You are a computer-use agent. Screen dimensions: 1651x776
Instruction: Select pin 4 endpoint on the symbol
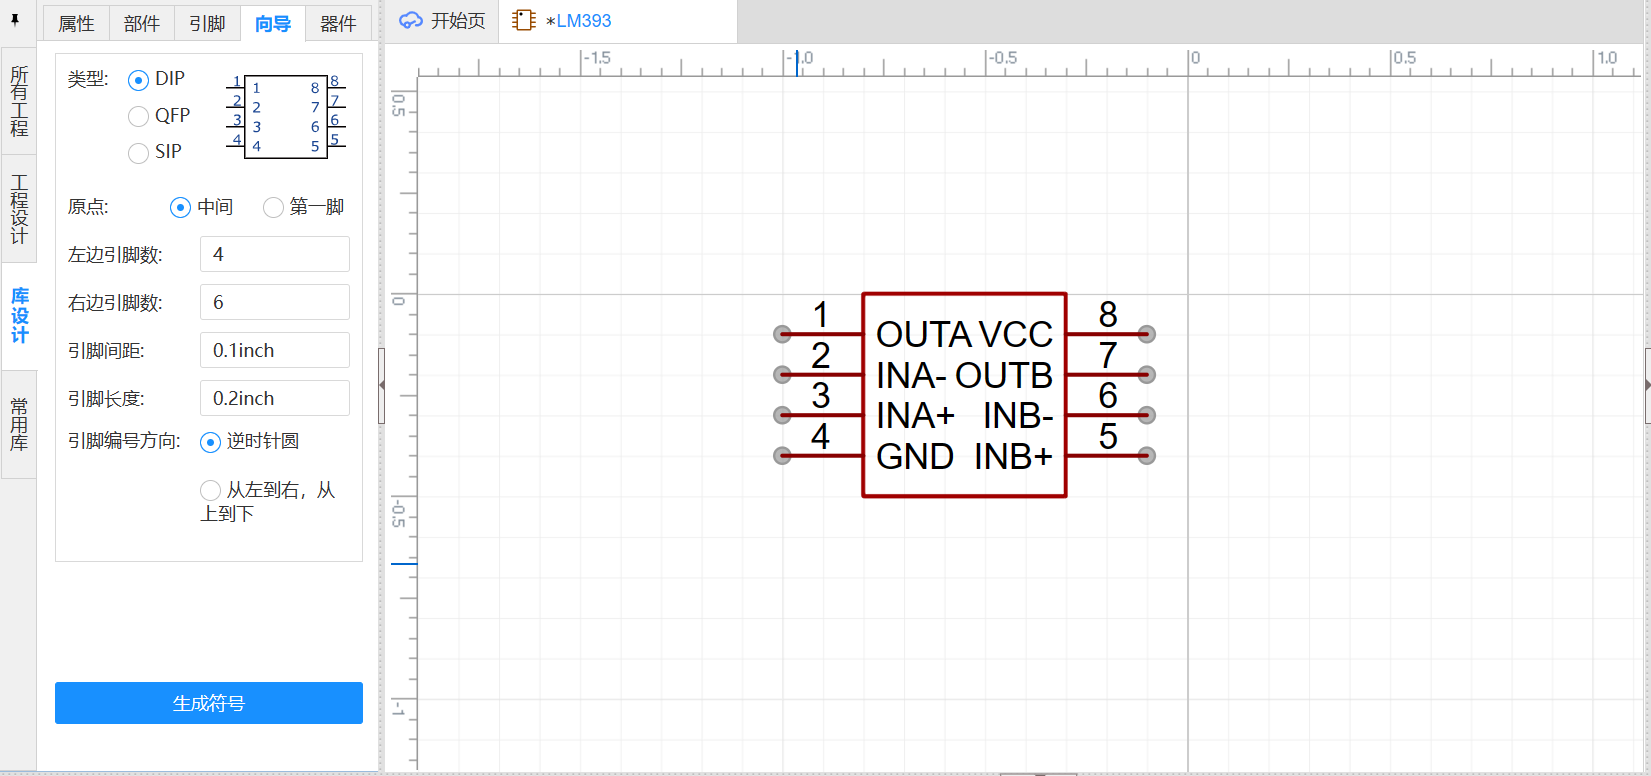[783, 456]
